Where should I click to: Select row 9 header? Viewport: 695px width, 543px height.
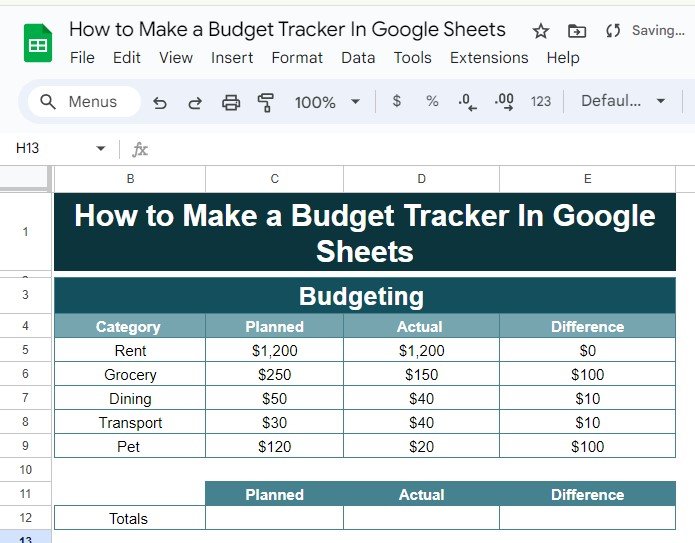pos(25,445)
